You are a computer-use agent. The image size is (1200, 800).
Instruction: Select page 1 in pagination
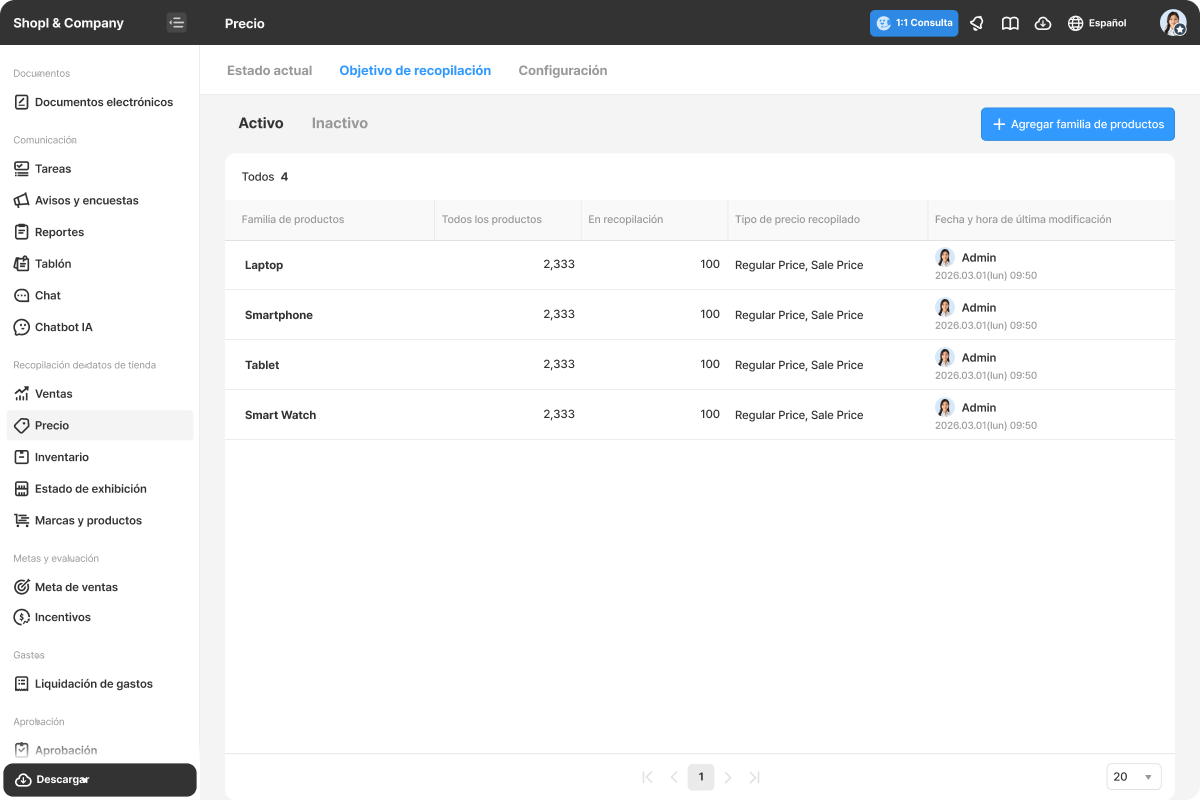click(701, 777)
